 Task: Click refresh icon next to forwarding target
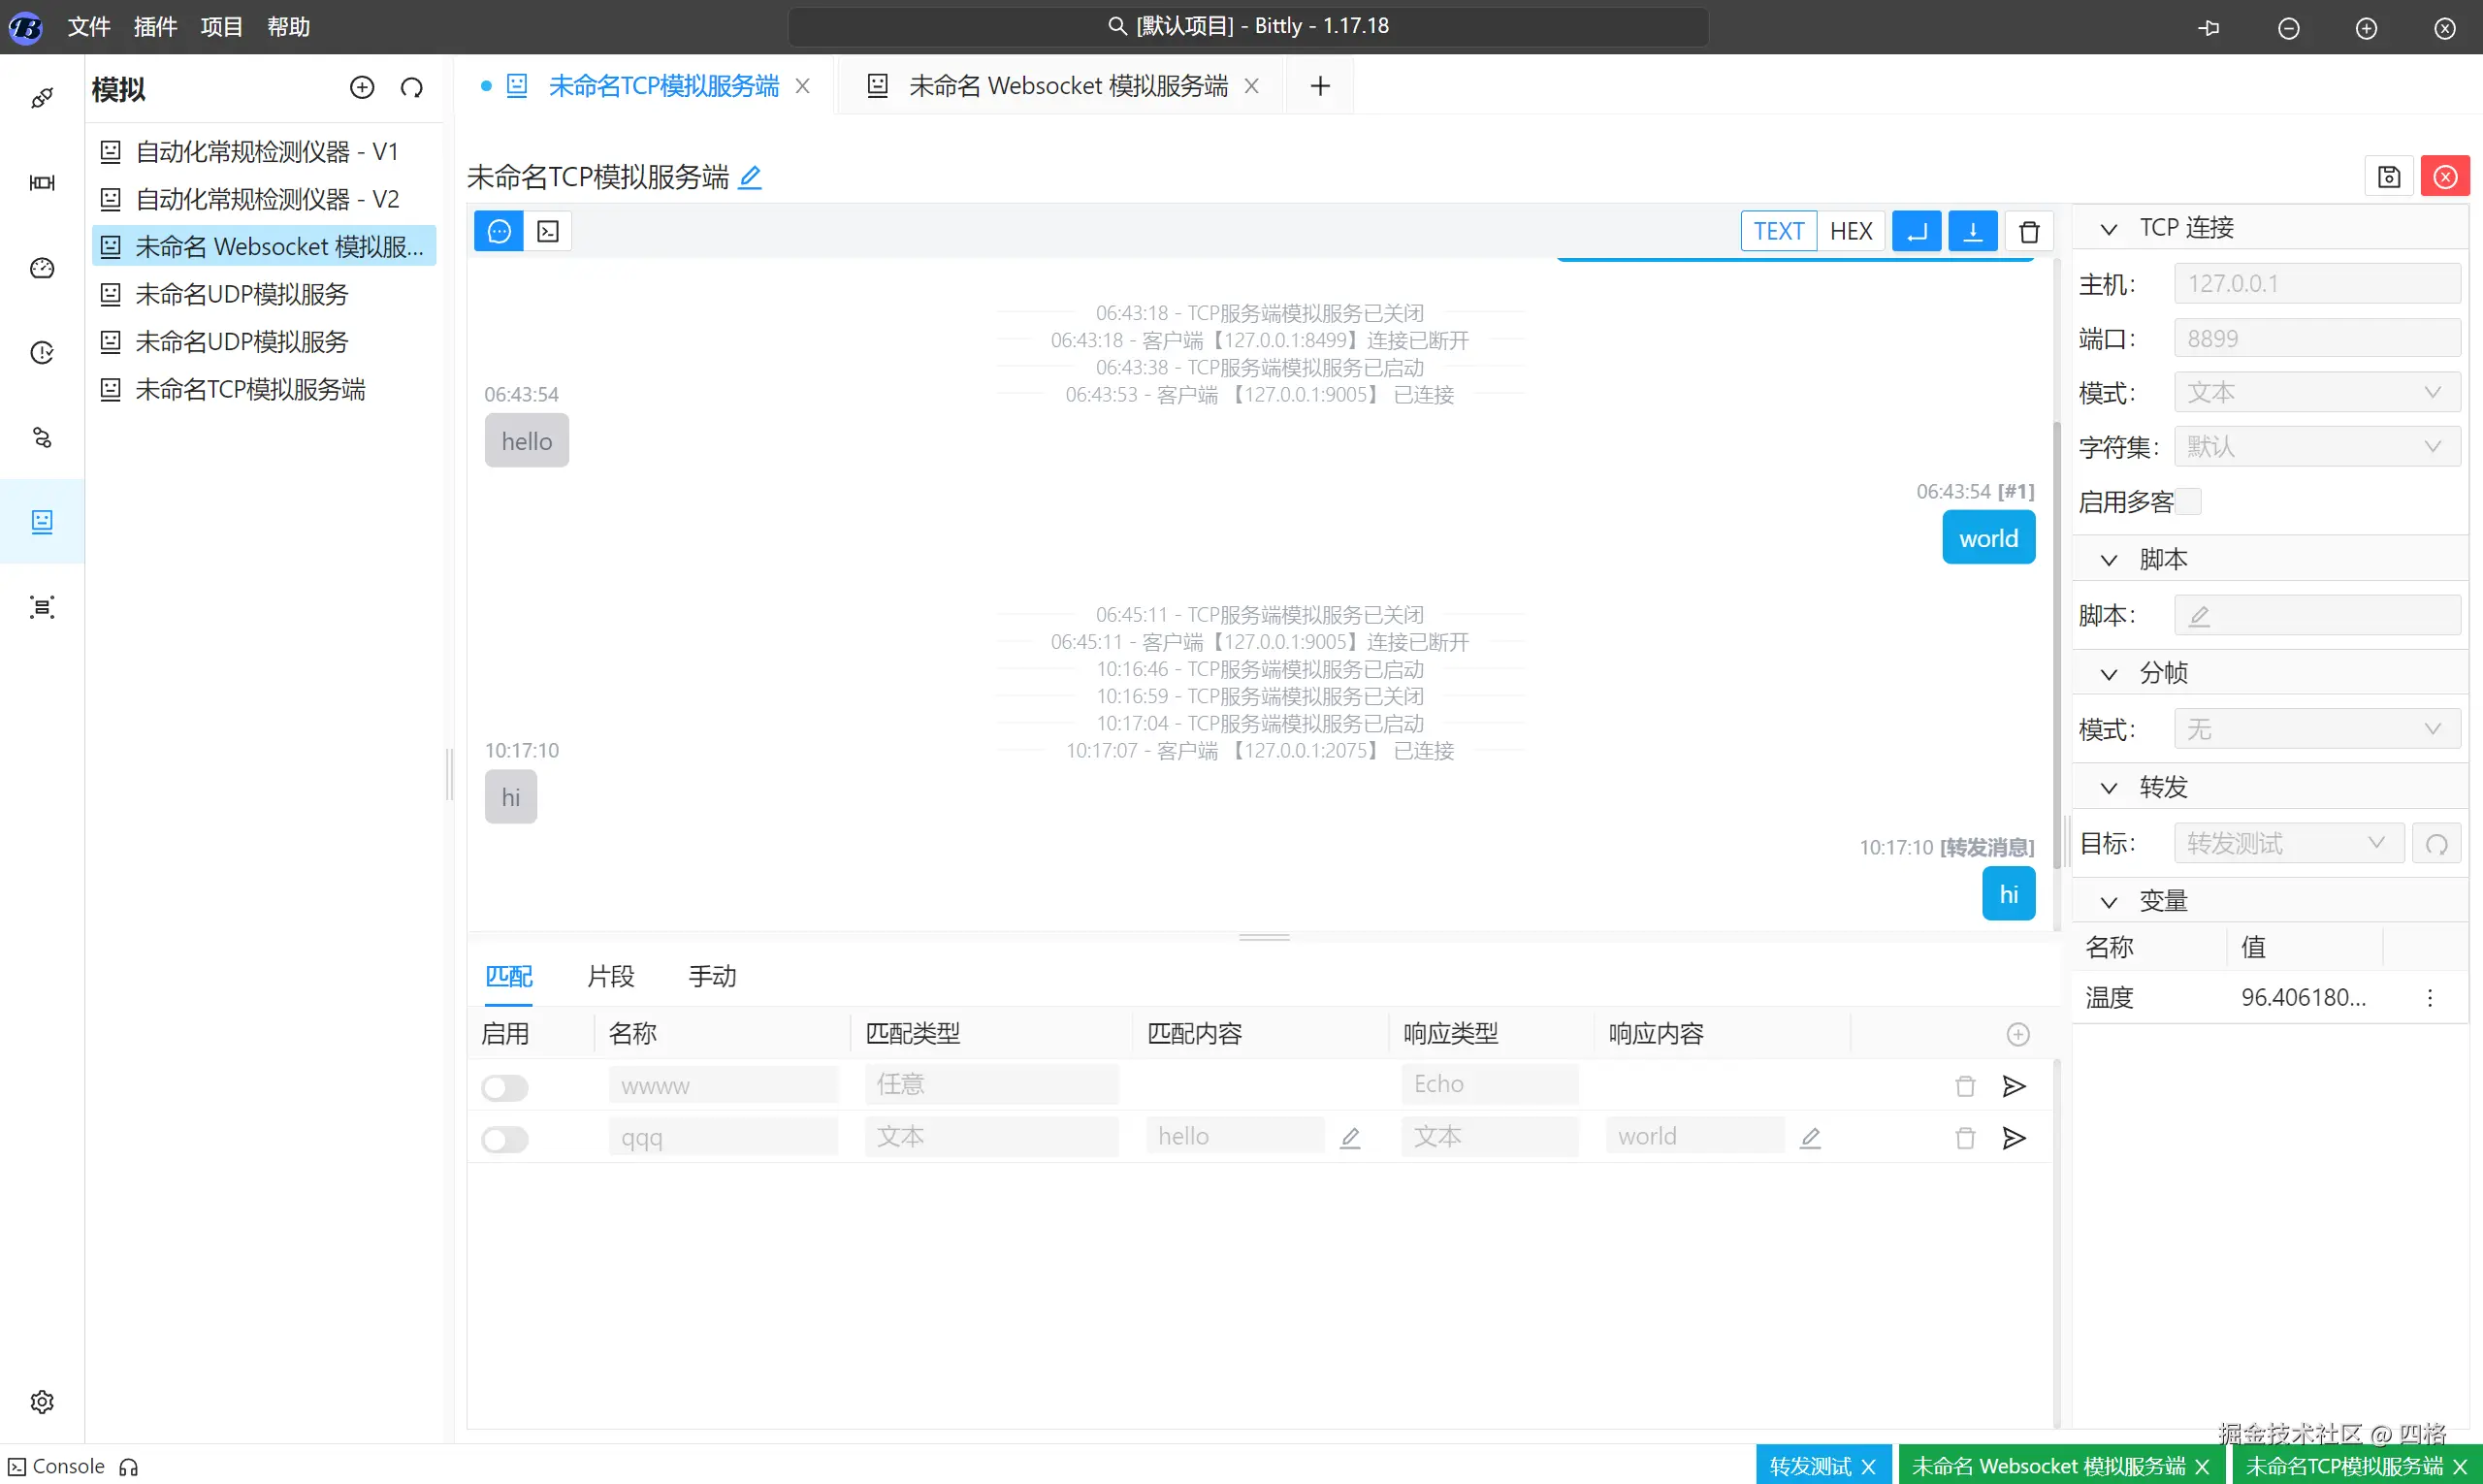pos(2436,844)
